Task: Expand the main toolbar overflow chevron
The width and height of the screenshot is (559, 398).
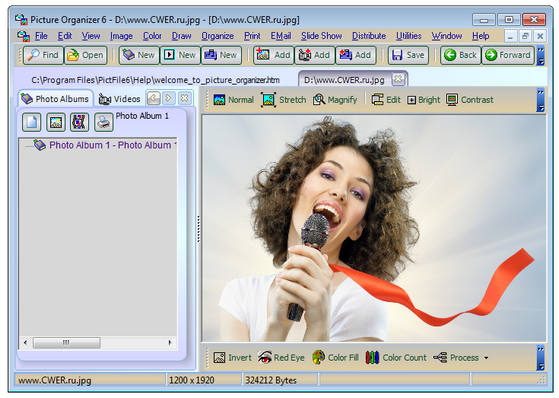Action: (x=541, y=56)
